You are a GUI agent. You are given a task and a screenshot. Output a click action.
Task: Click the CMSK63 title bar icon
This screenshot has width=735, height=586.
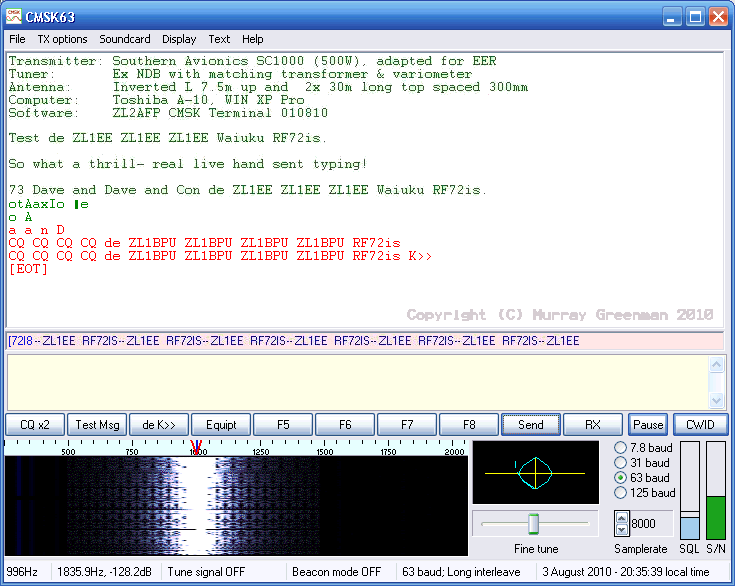[16, 17]
